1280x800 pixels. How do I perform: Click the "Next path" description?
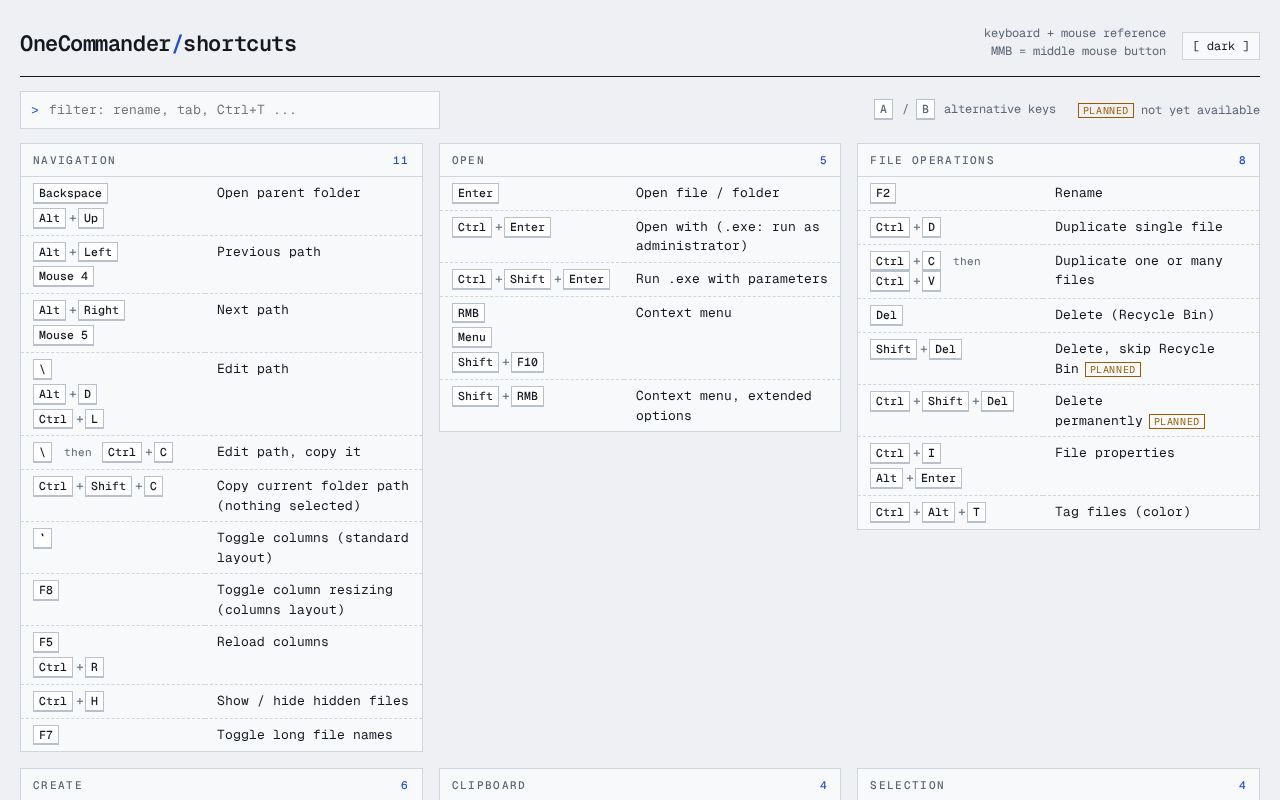point(253,310)
